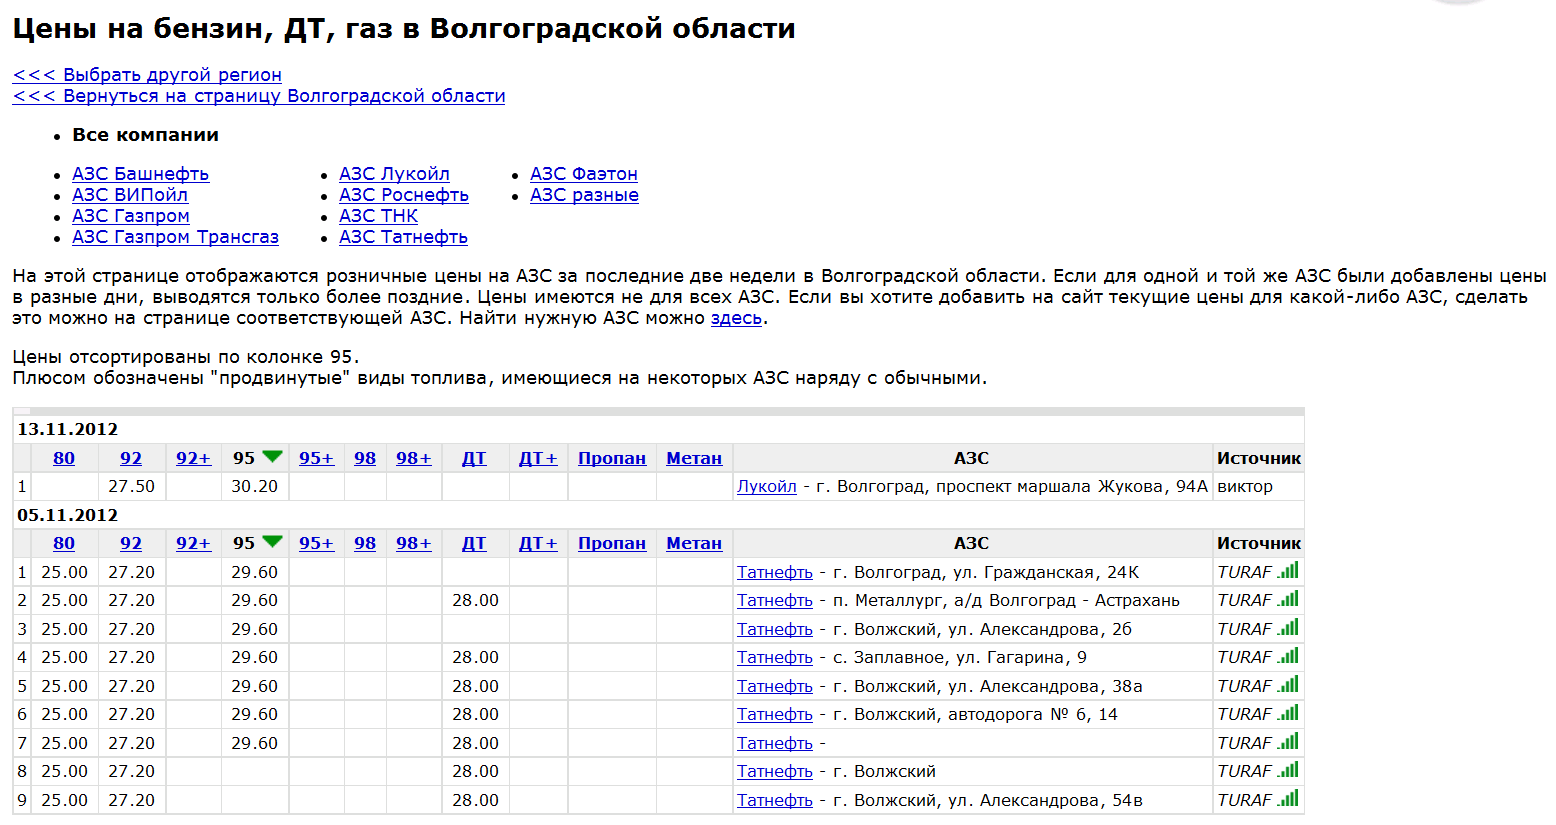Click the signal bars icon for Татнефть ул. Александрова, 54в

[x=1288, y=799]
